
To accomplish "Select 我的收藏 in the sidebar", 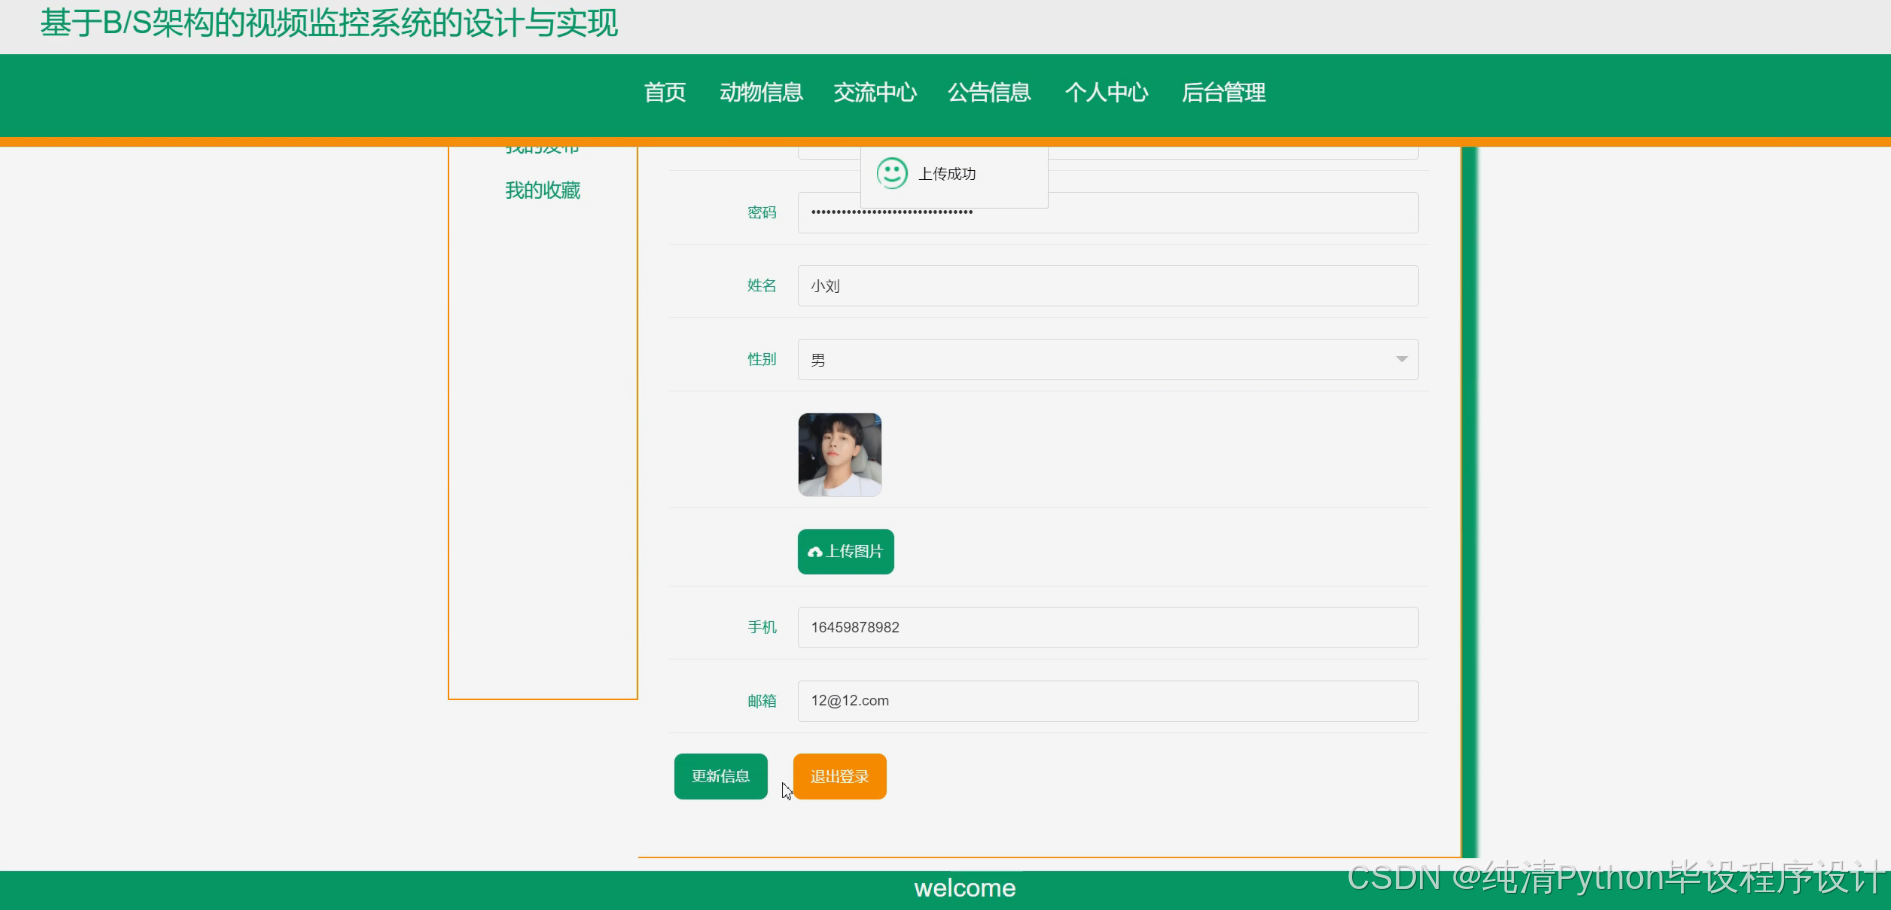I will point(542,190).
